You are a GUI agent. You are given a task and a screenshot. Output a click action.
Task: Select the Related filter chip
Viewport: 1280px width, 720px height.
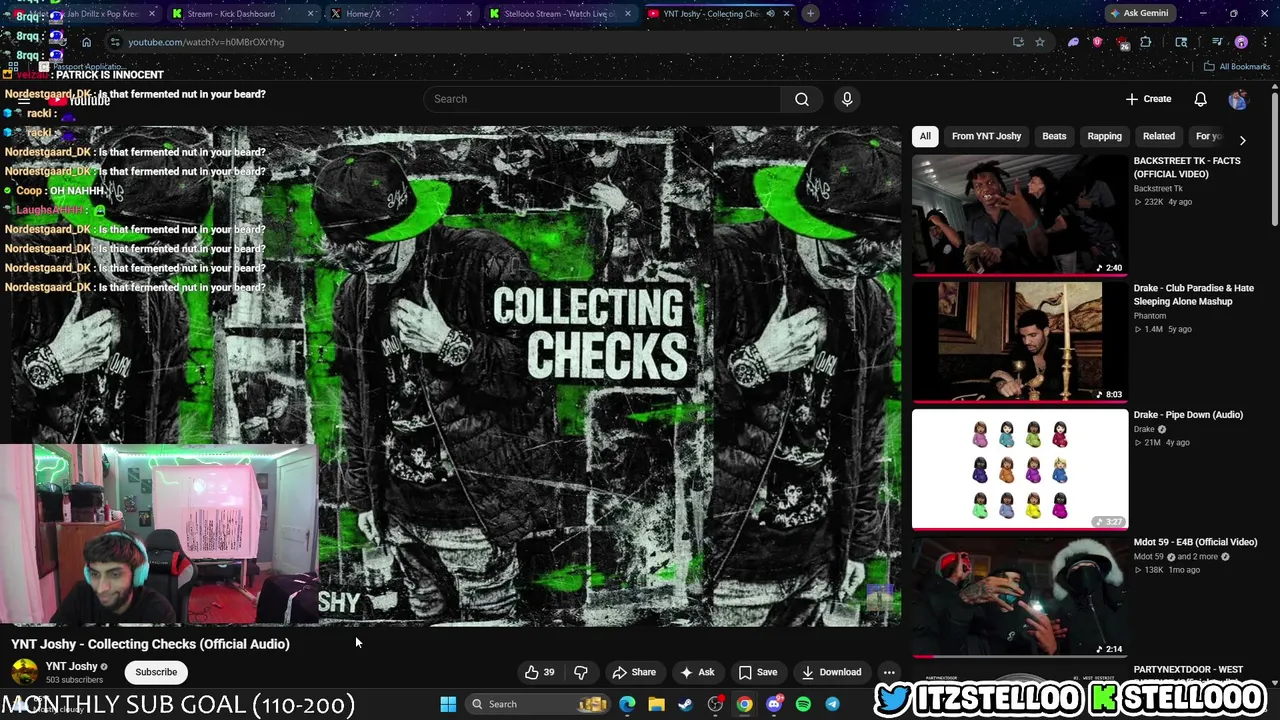click(1159, 136)
